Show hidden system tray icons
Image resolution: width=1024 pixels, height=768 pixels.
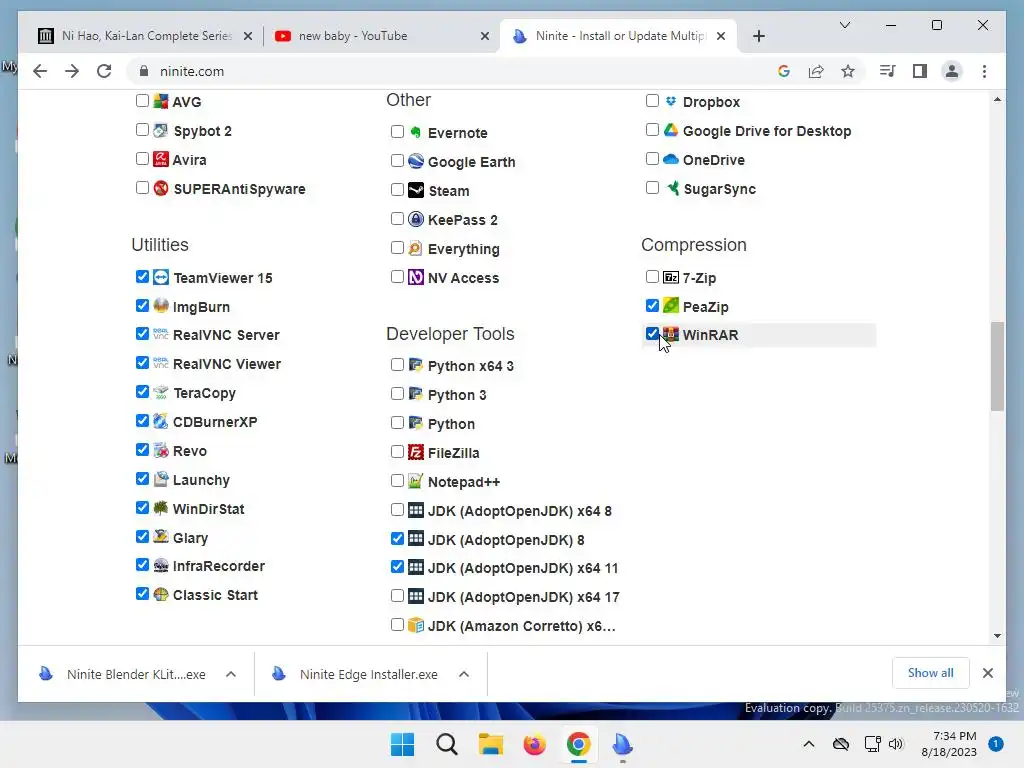click(808, 744)
